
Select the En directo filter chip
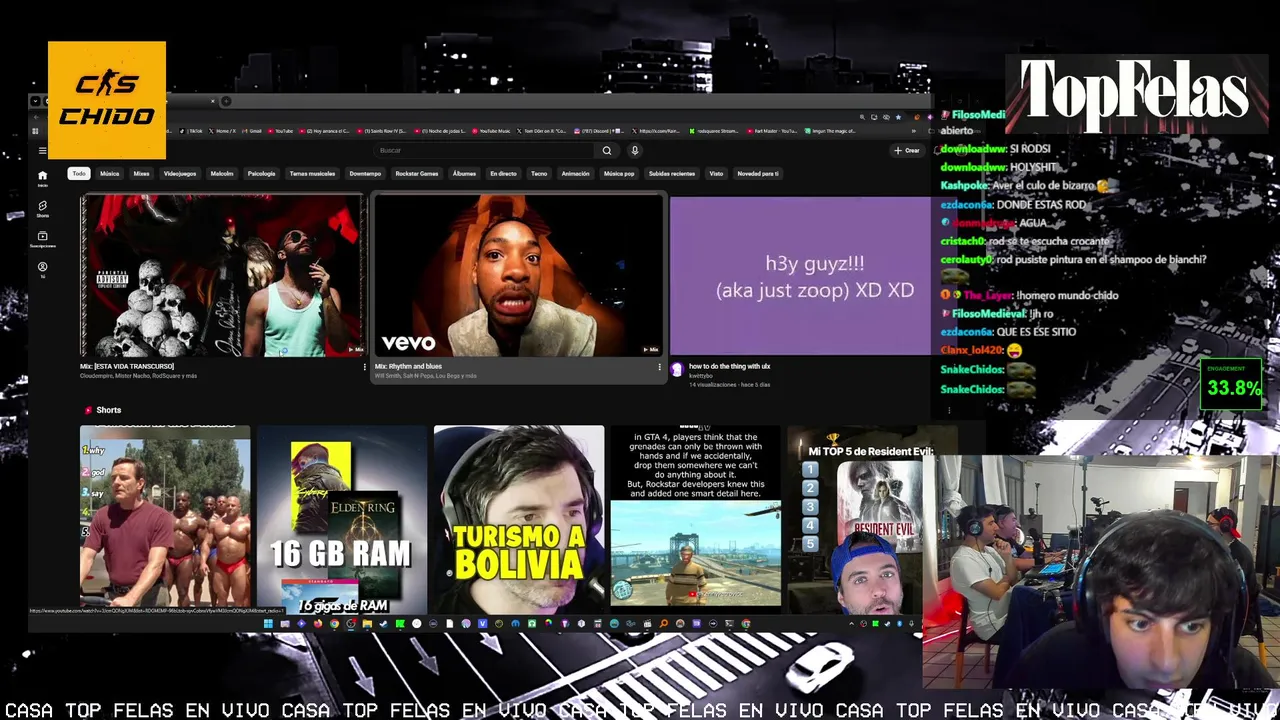click(503, 173)
